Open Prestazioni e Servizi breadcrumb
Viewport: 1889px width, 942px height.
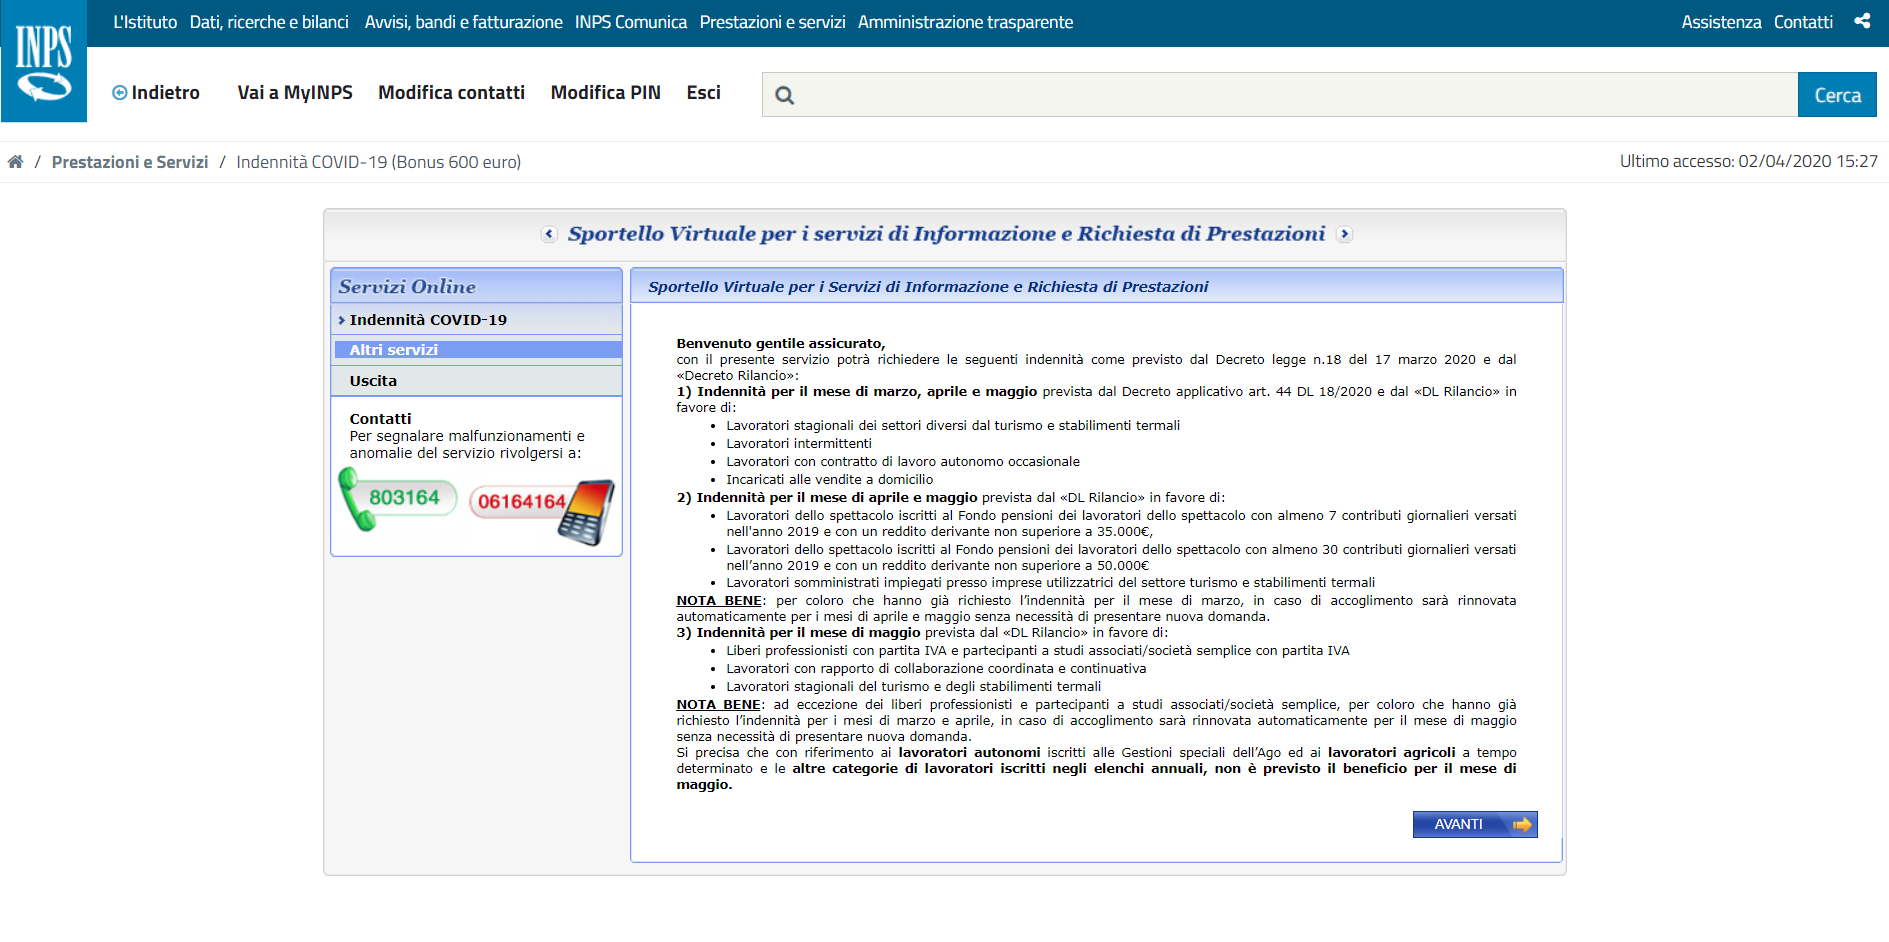(130, 162)
